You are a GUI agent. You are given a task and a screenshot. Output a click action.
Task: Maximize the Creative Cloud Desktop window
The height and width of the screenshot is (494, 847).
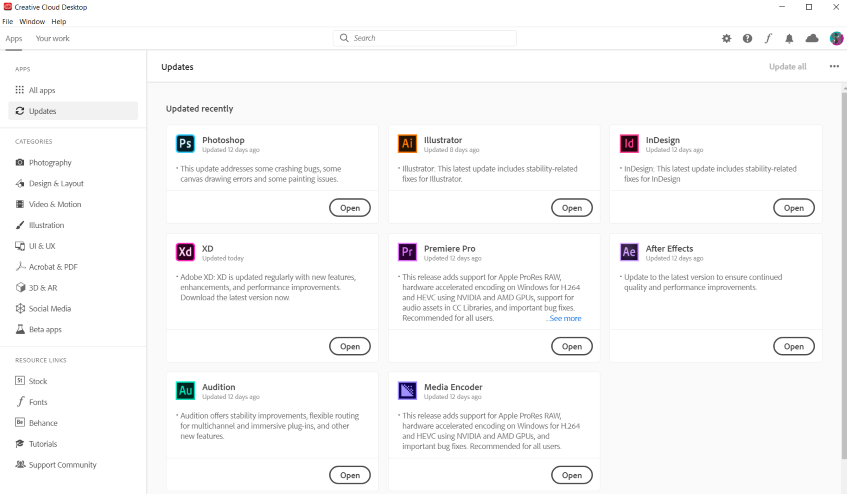tap(809, 7)
